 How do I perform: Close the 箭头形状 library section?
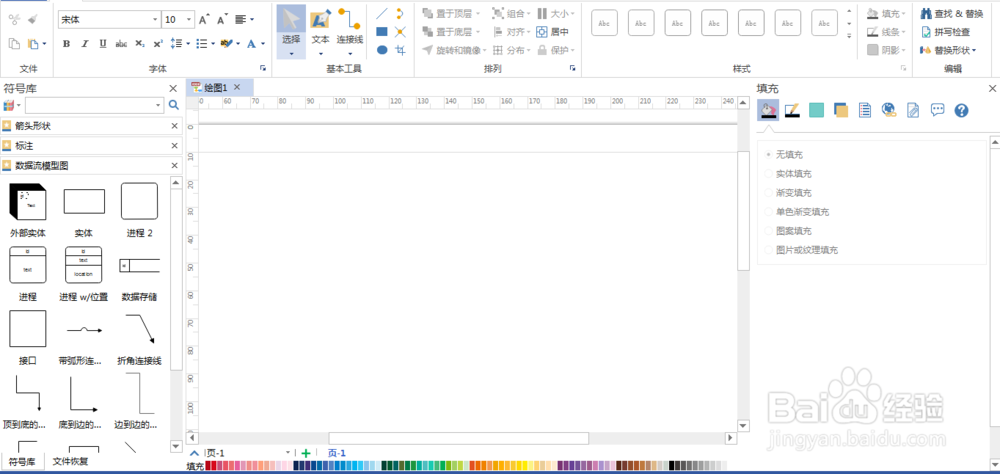[174, 126]
